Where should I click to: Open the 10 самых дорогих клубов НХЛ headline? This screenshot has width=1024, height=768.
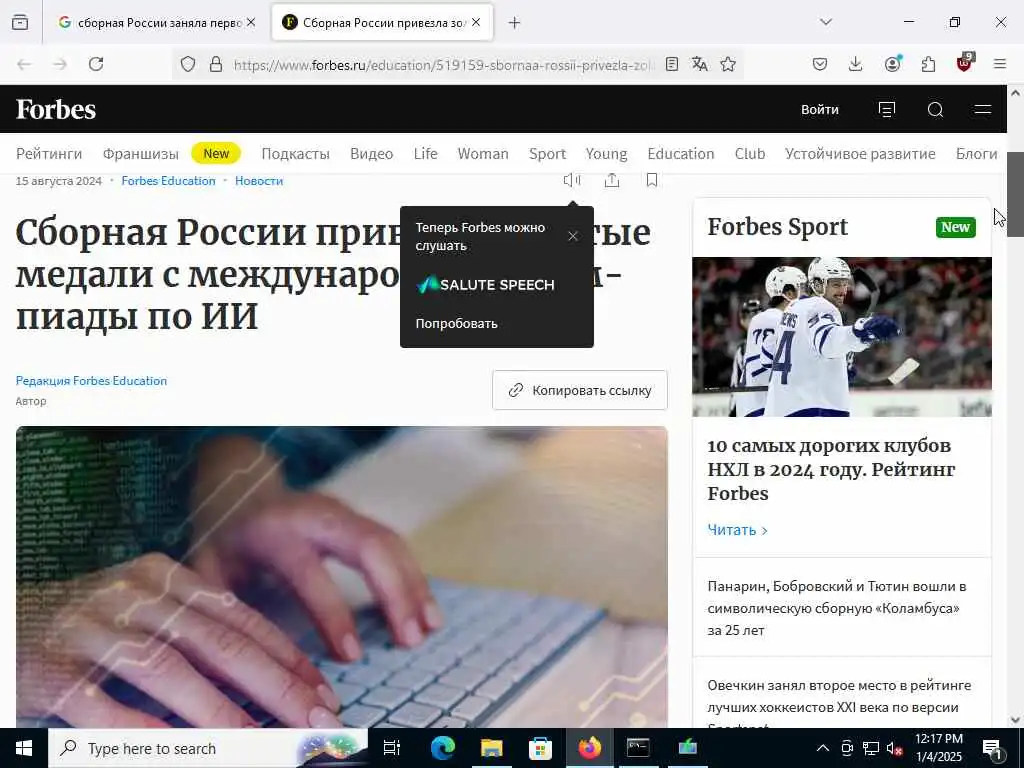(x=831, y=470)
